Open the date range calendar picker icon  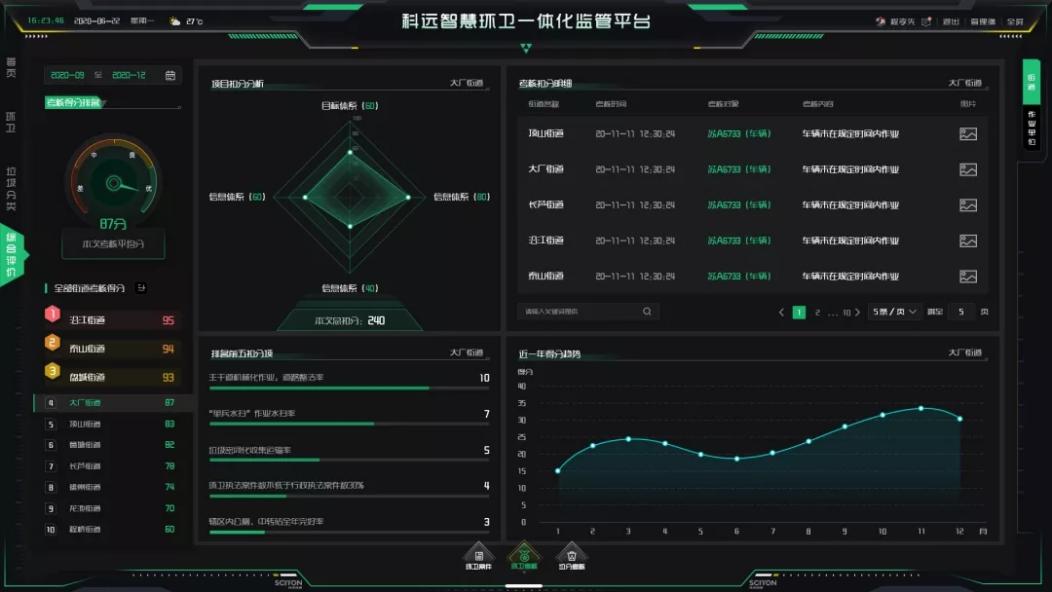click(170, 75)
